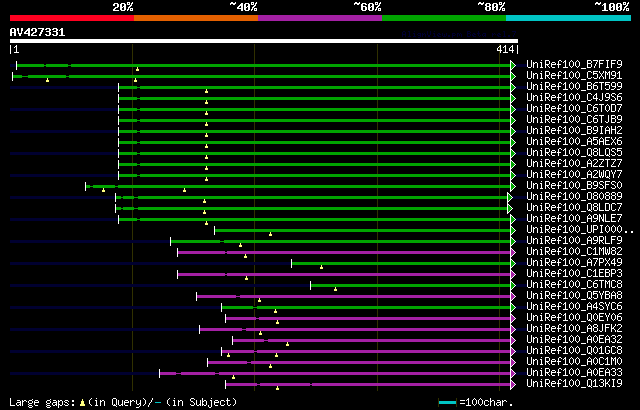Click the yellow gap marker under the A9RLF9 bar
640x410 pixels.
(x=240, y=245)
